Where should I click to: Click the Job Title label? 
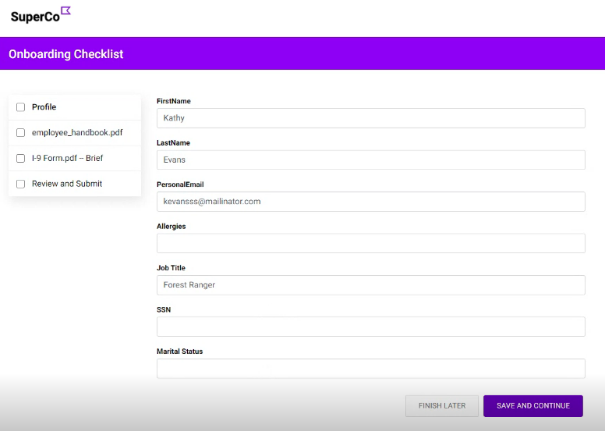(x=171, y=268)
